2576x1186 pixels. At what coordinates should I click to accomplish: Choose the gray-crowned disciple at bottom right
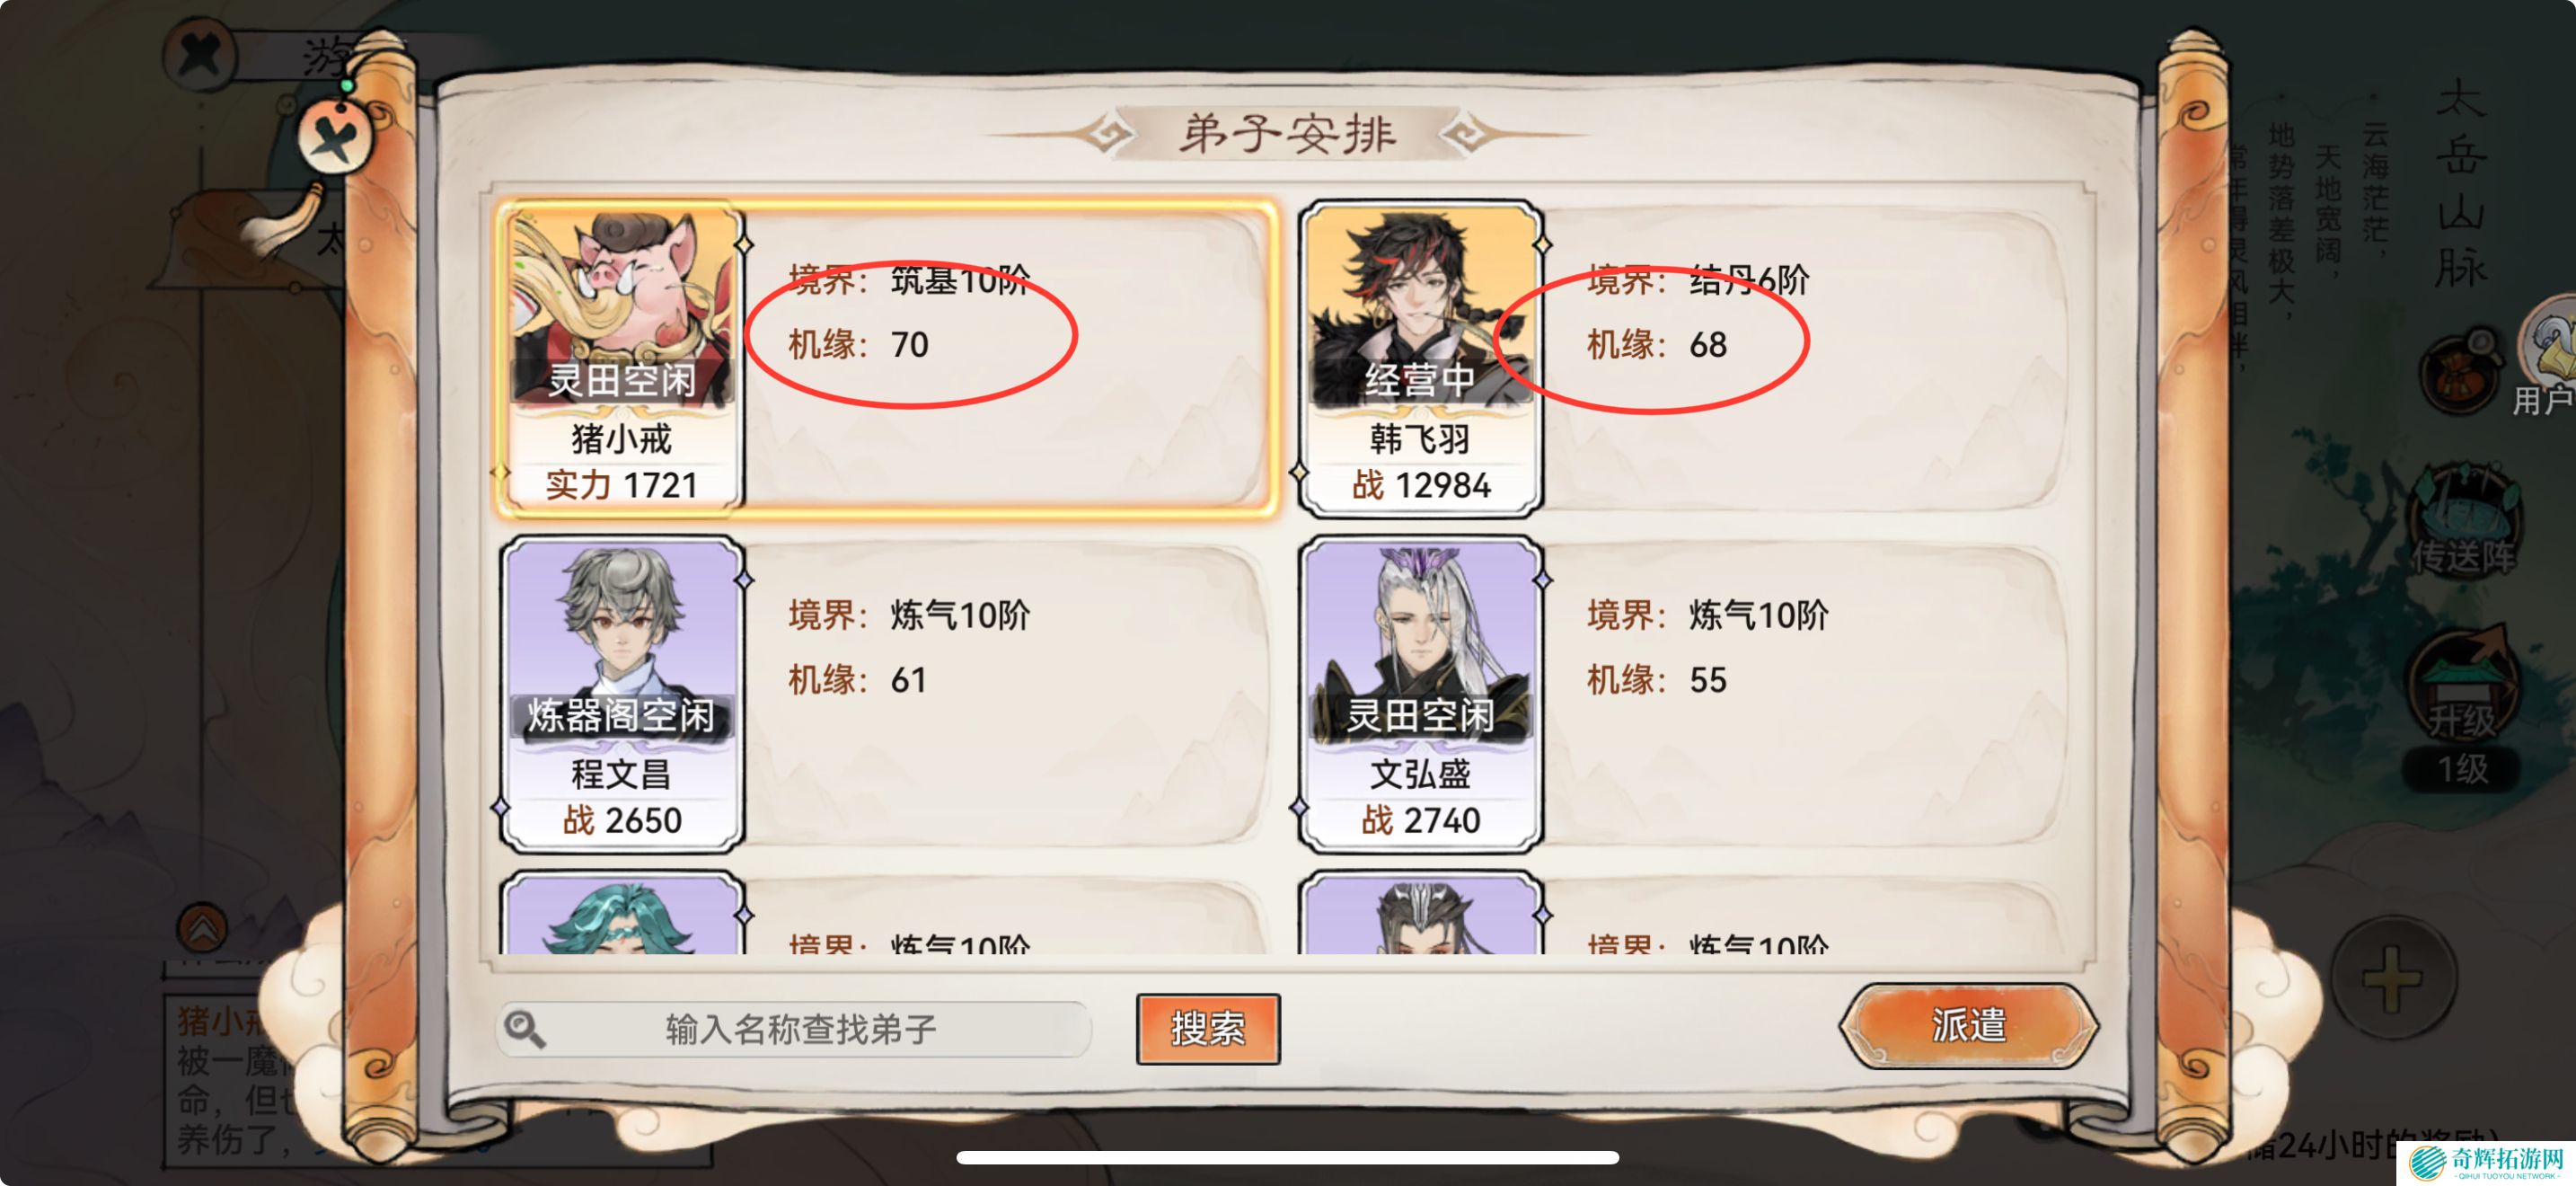click(1420, 914)
